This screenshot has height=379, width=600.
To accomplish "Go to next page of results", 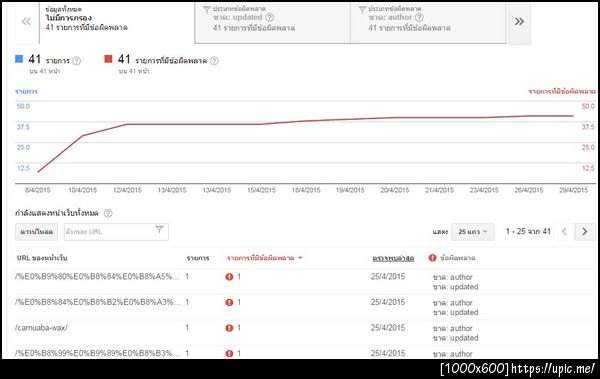I will pos(585,232).
